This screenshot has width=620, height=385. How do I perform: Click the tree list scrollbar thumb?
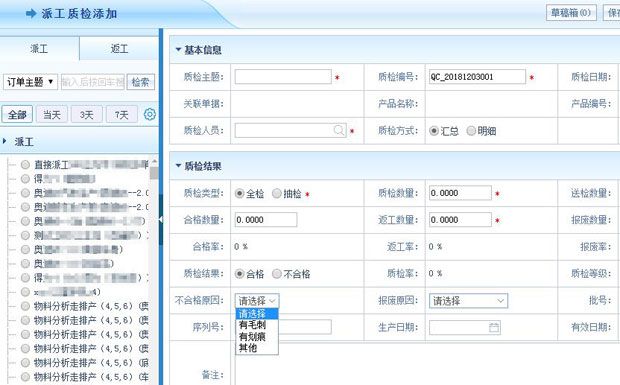154,173
